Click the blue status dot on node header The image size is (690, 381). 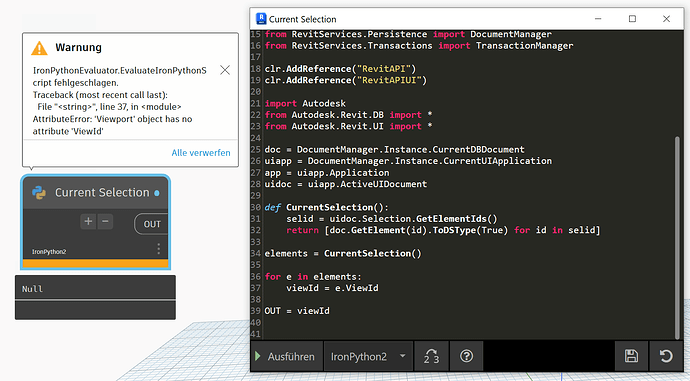(157, 193)
